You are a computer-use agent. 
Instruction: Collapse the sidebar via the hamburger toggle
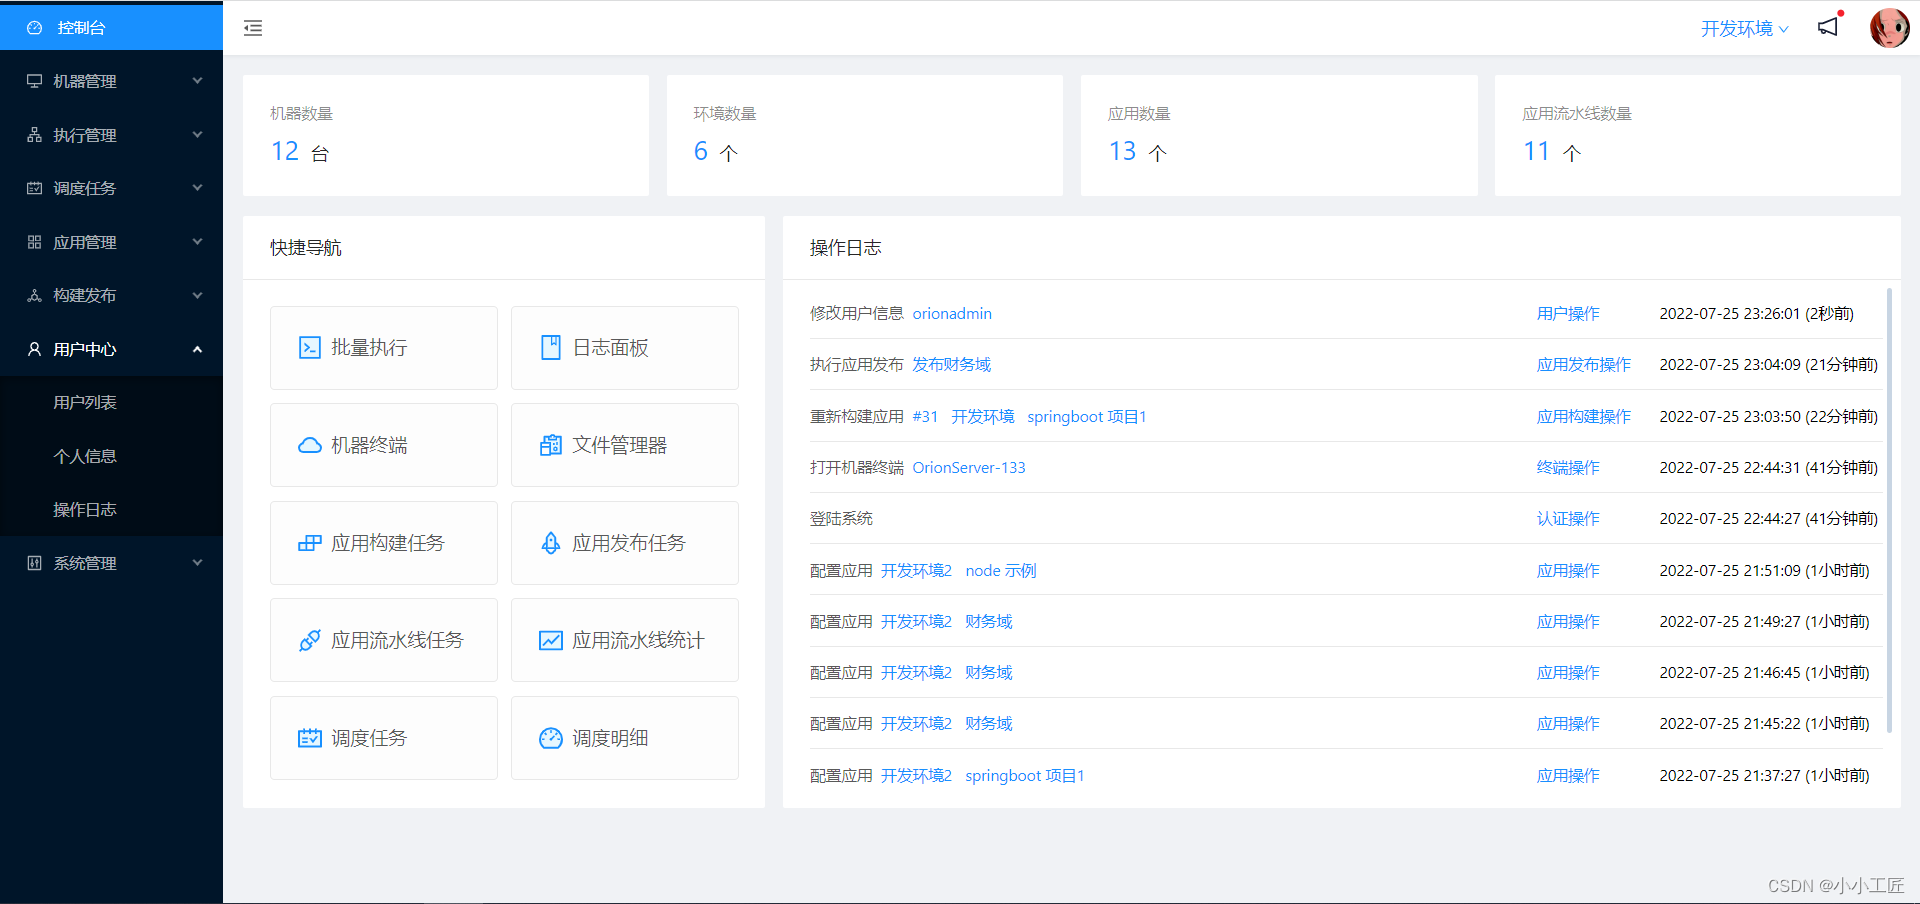(252, 28)
